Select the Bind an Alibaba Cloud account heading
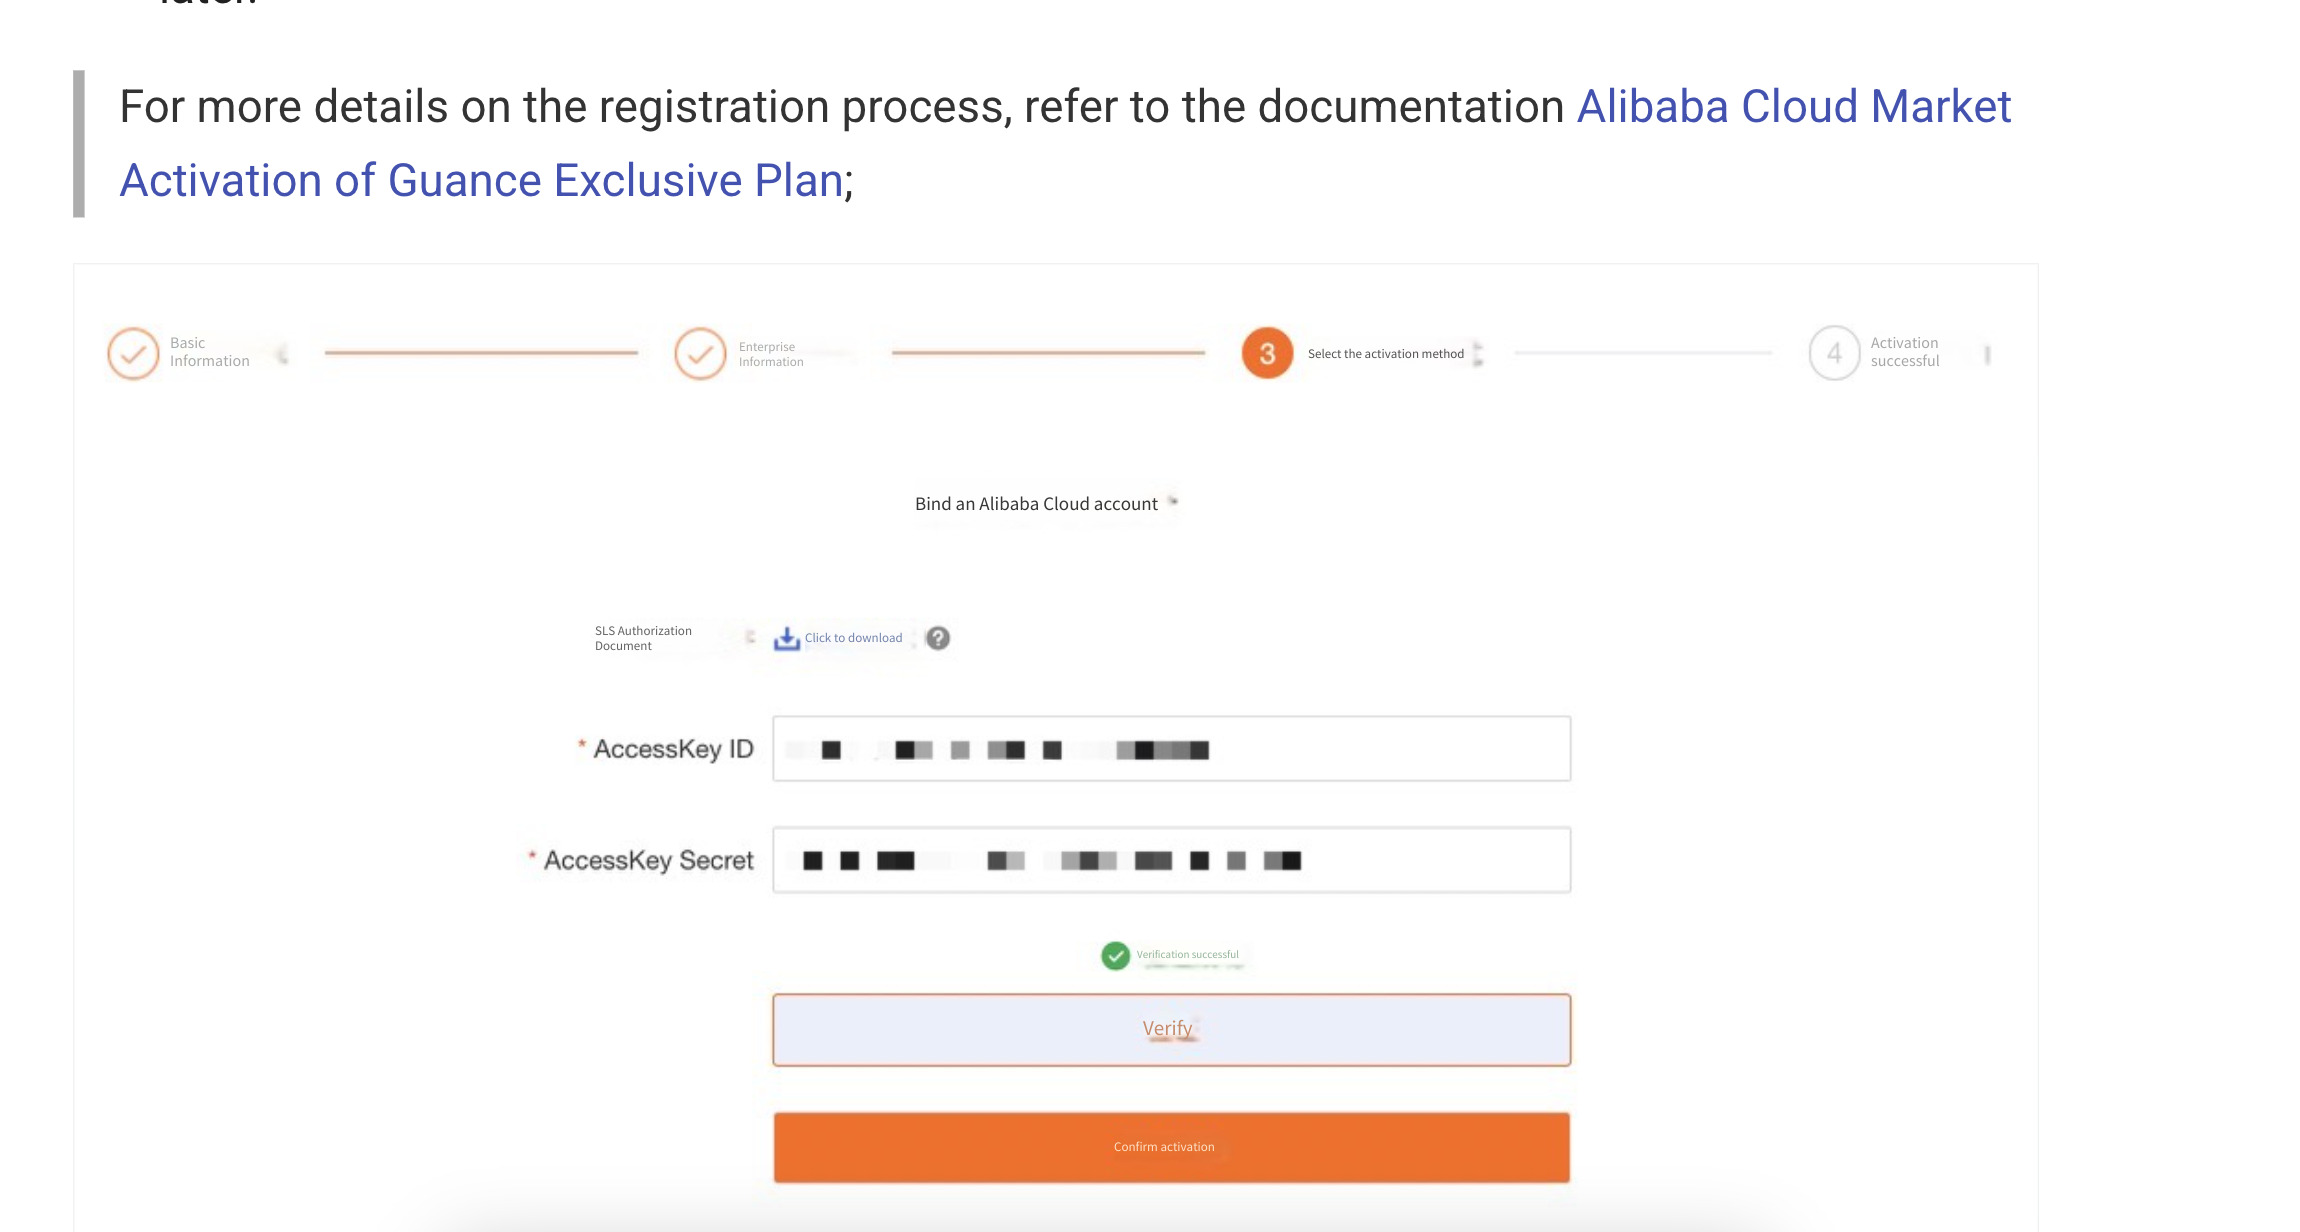This screenshot has width=2300, height=1232. coord(1036,504)
